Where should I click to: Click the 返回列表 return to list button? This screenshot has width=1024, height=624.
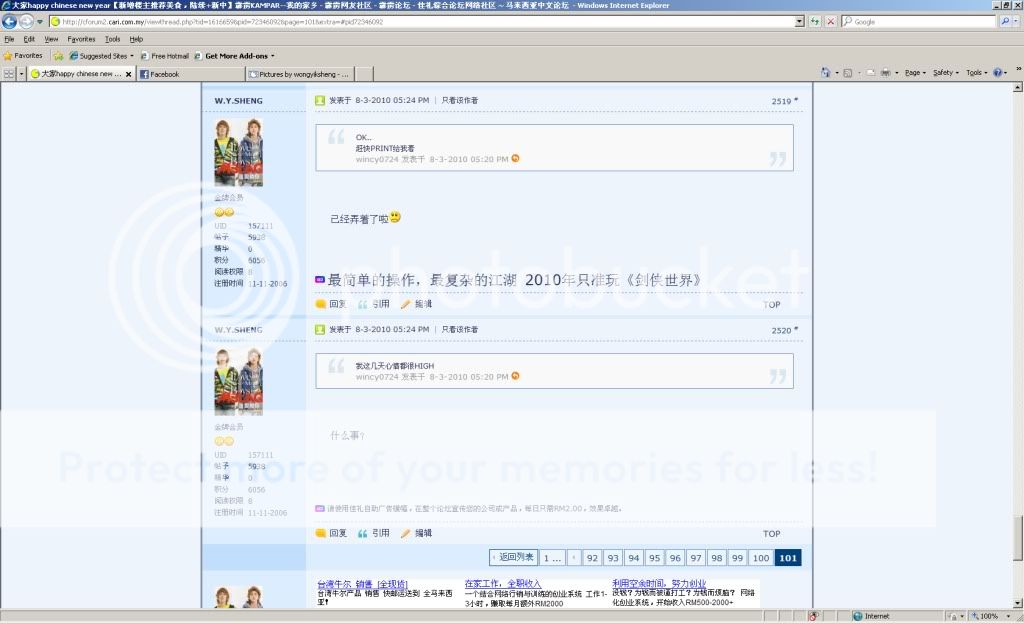click(x=514, y=557)
